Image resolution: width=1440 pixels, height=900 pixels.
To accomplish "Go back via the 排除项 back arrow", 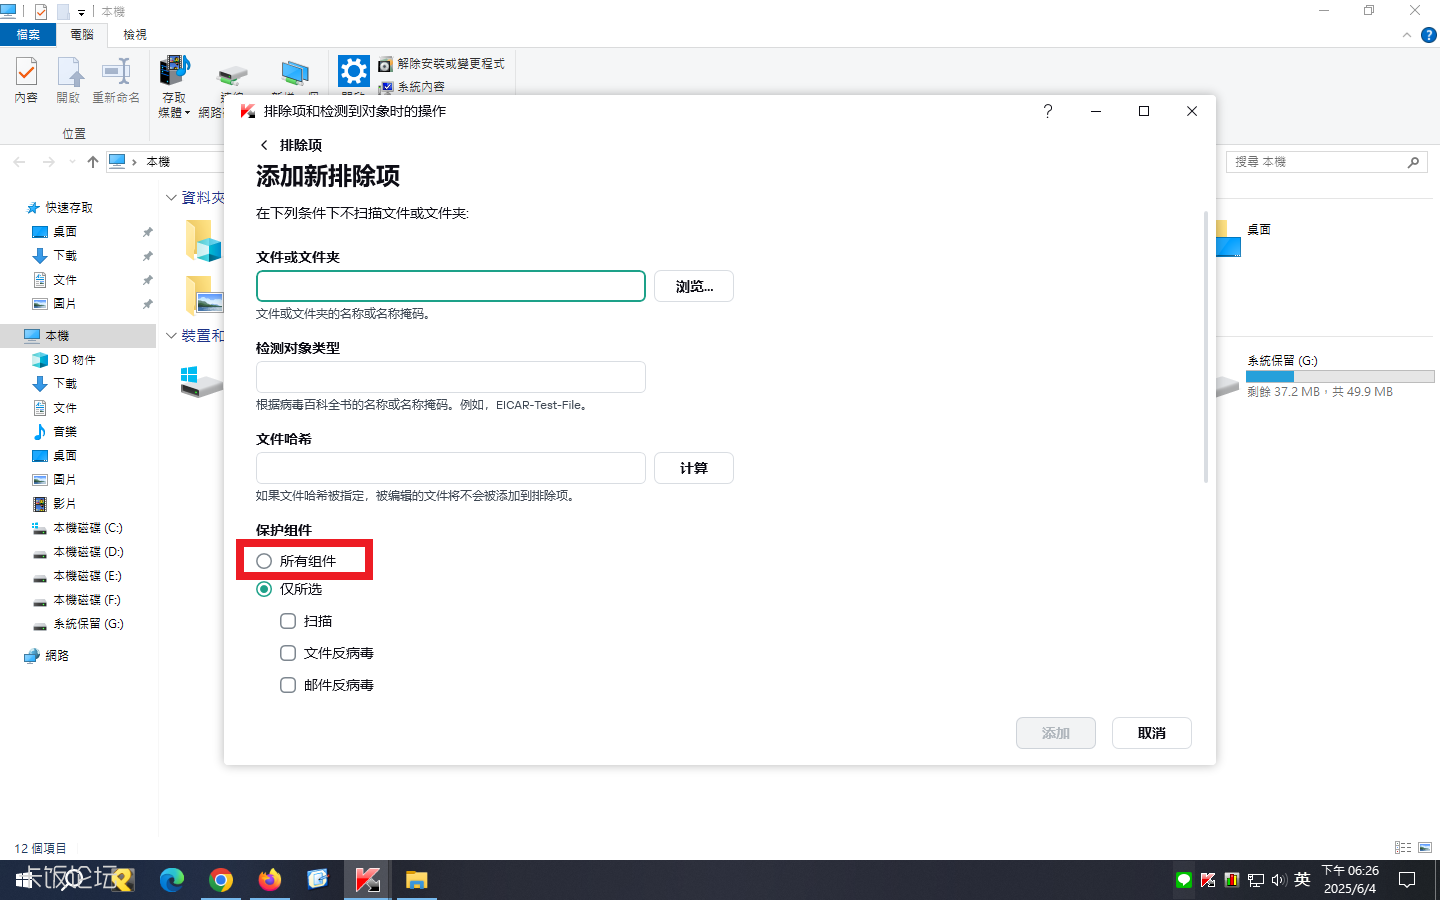I will click(x=264, y=145).
